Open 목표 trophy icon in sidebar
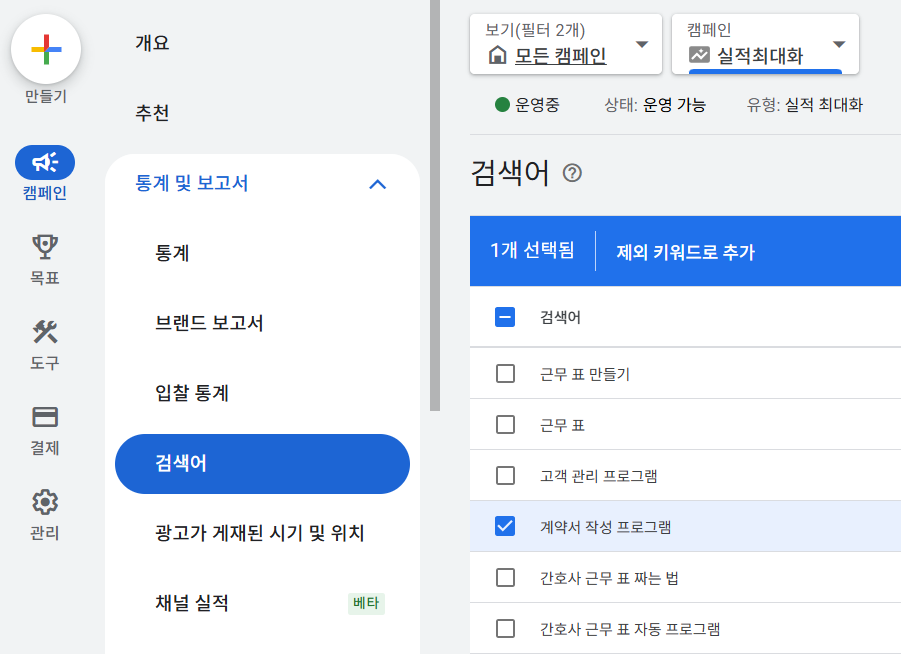 point(45,246)
